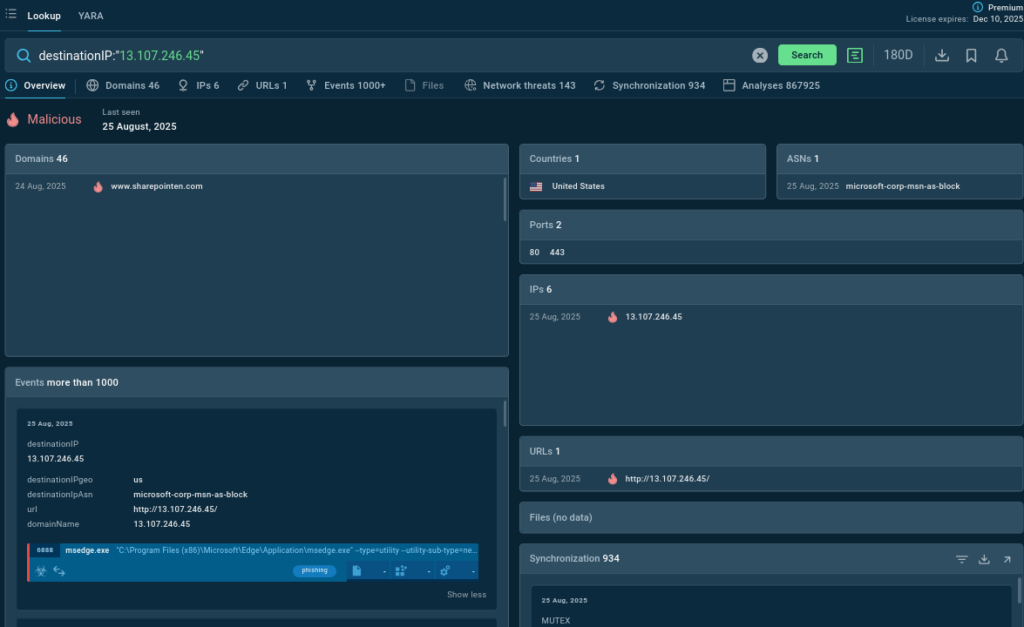Click the bookmark icon in the search bar

pos(971,55)
